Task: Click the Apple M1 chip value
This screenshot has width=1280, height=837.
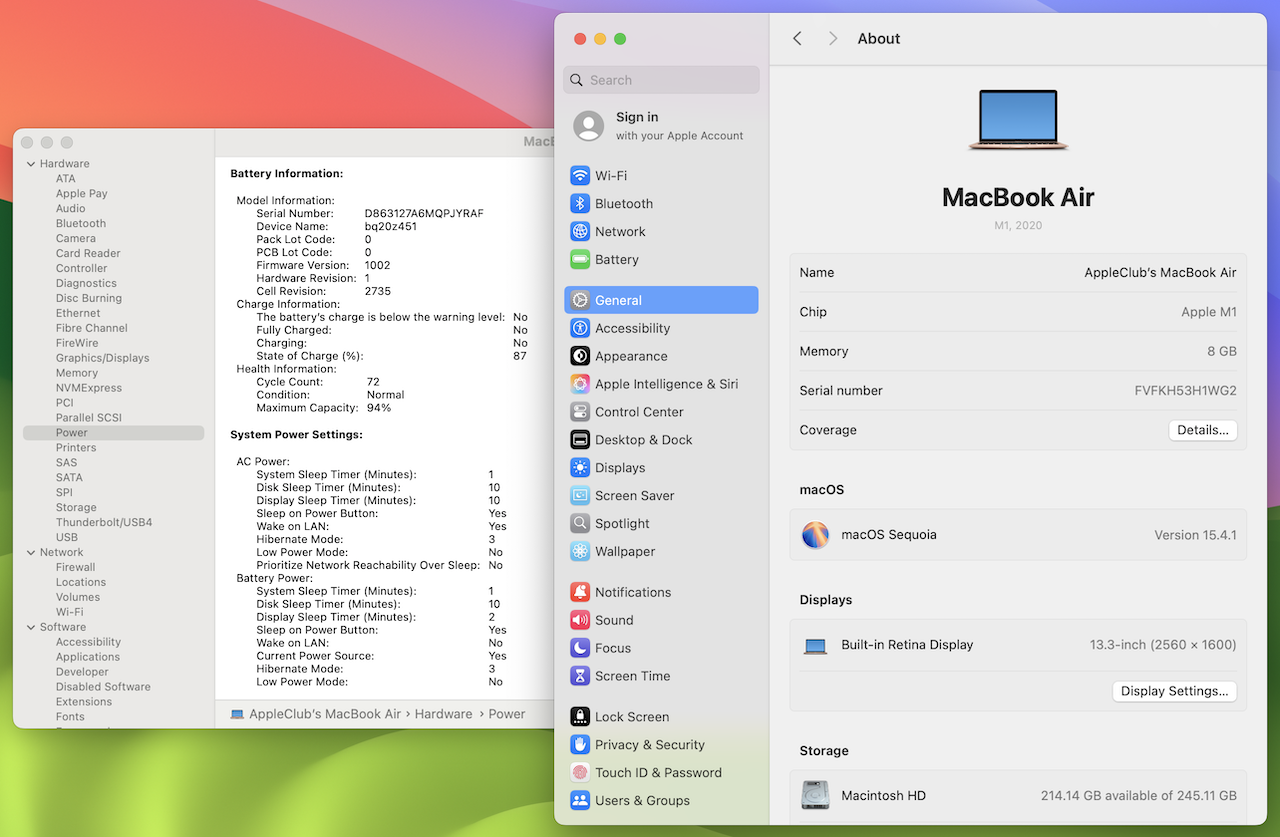Action: [1209, 312]
